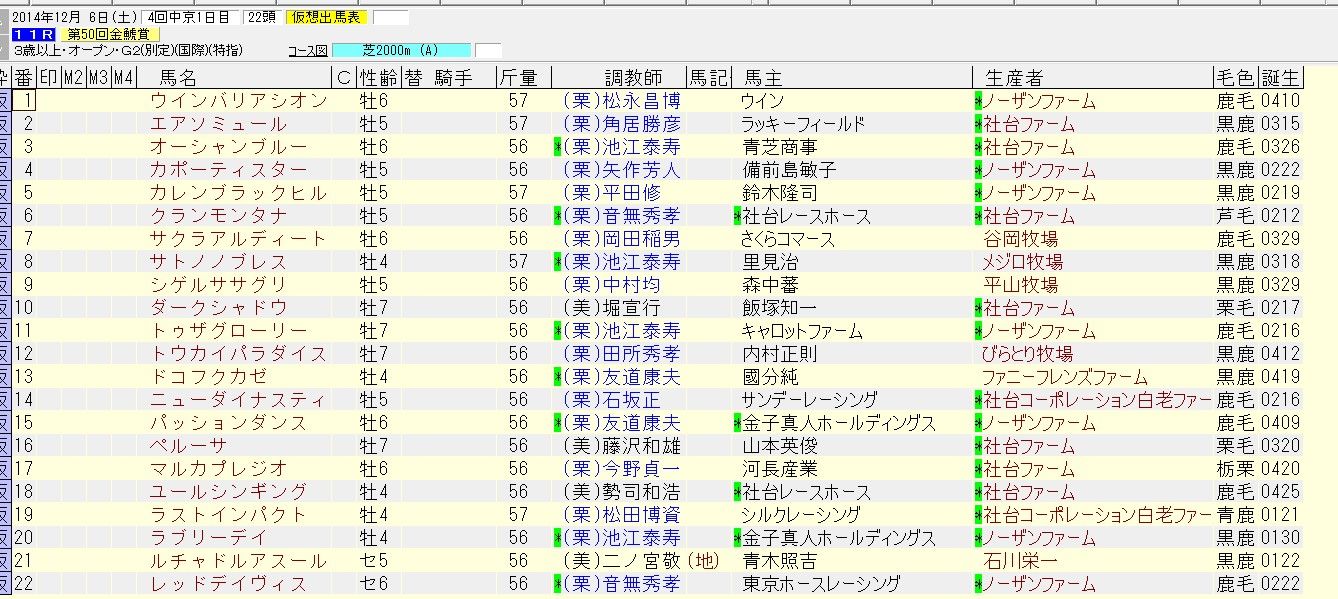Screen dimensions: 1338x599
Task: Sort by the 斤量 column header
Action: click(518, 78)
